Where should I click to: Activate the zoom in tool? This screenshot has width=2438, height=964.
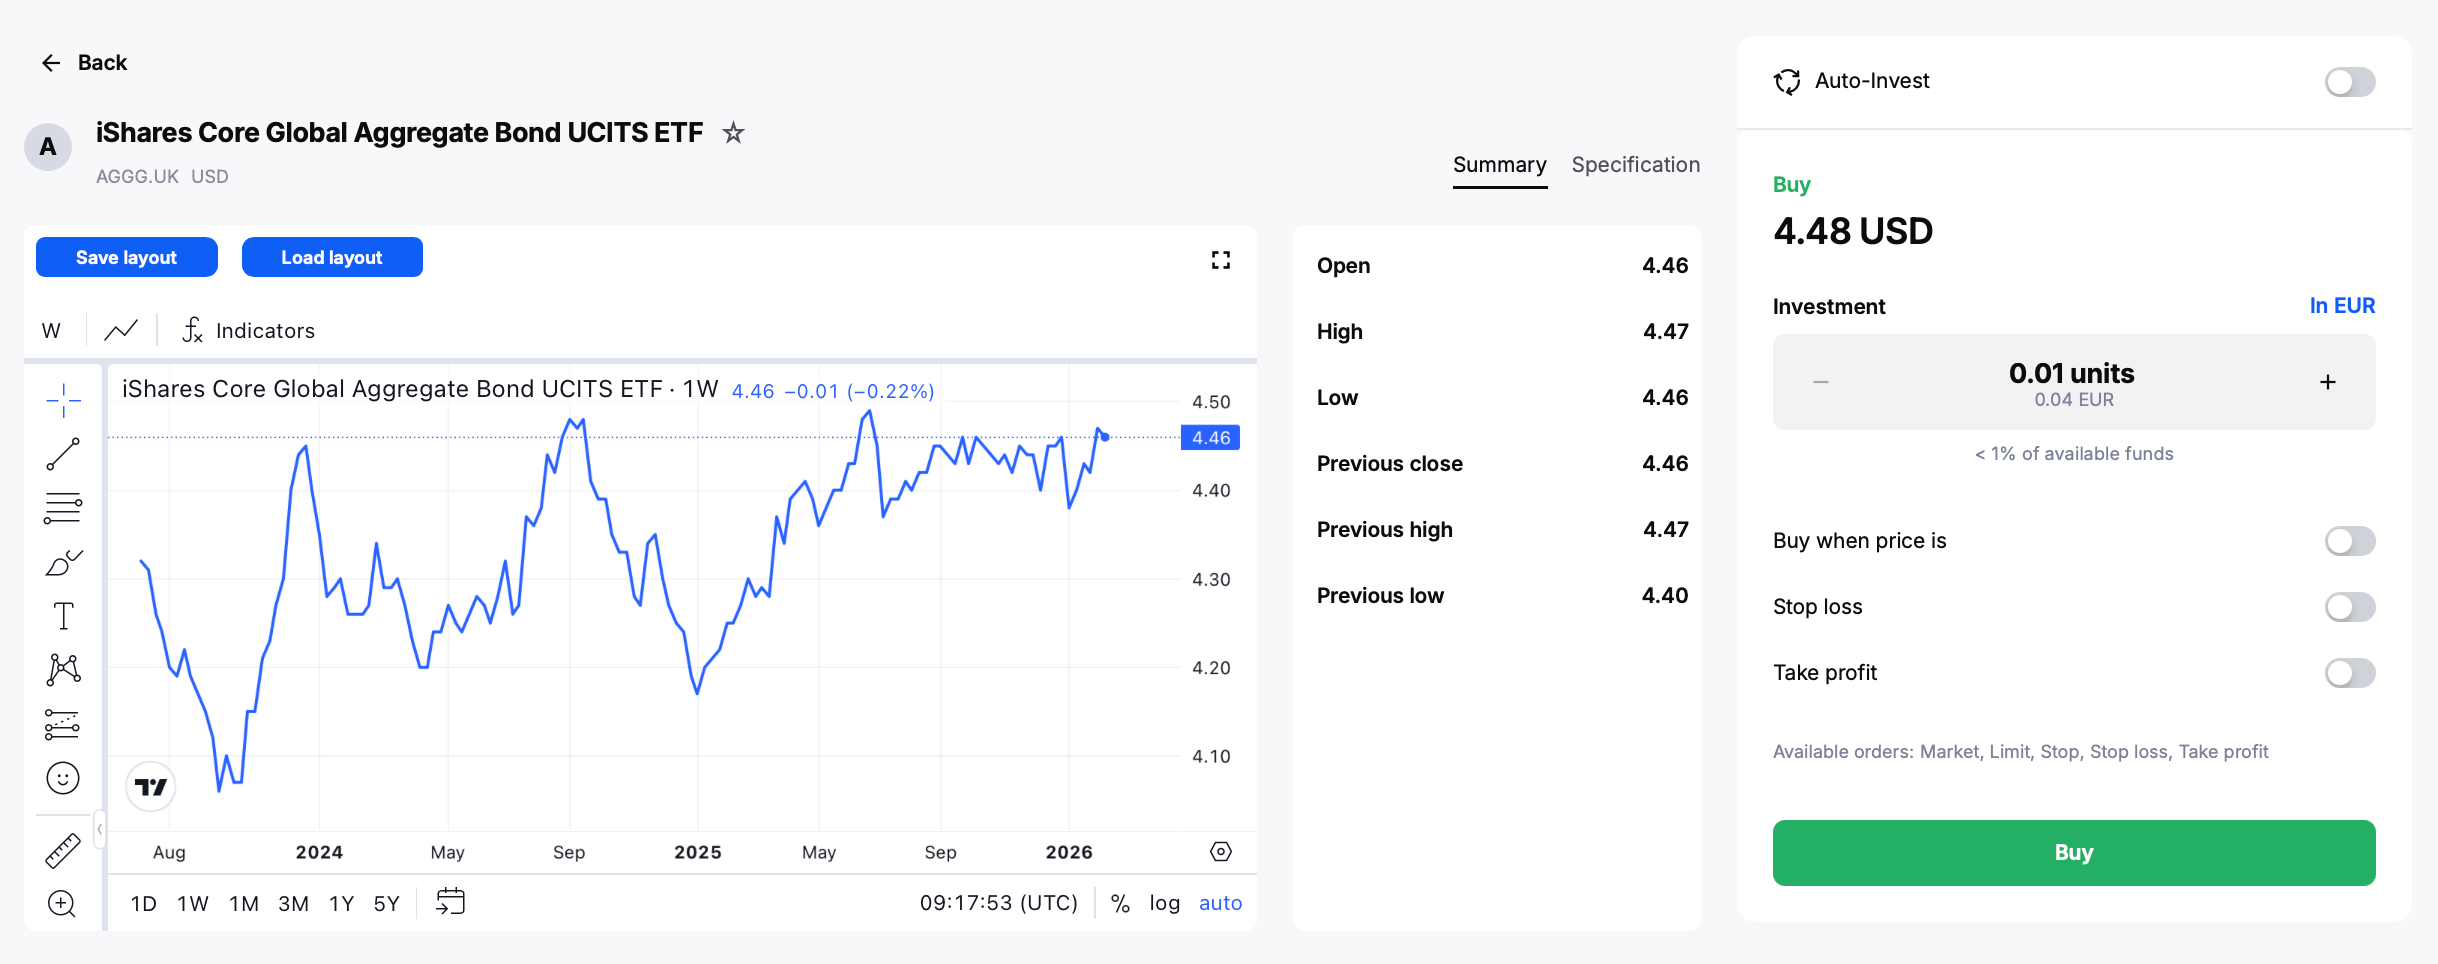(x=63, y=904)
